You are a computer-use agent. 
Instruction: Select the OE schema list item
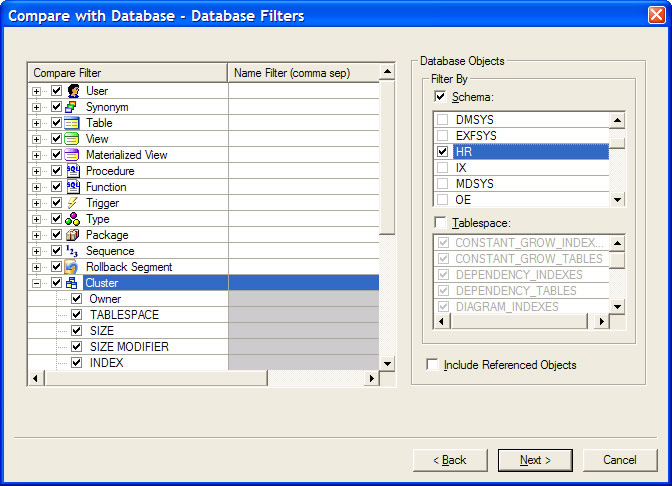[463, 200]
